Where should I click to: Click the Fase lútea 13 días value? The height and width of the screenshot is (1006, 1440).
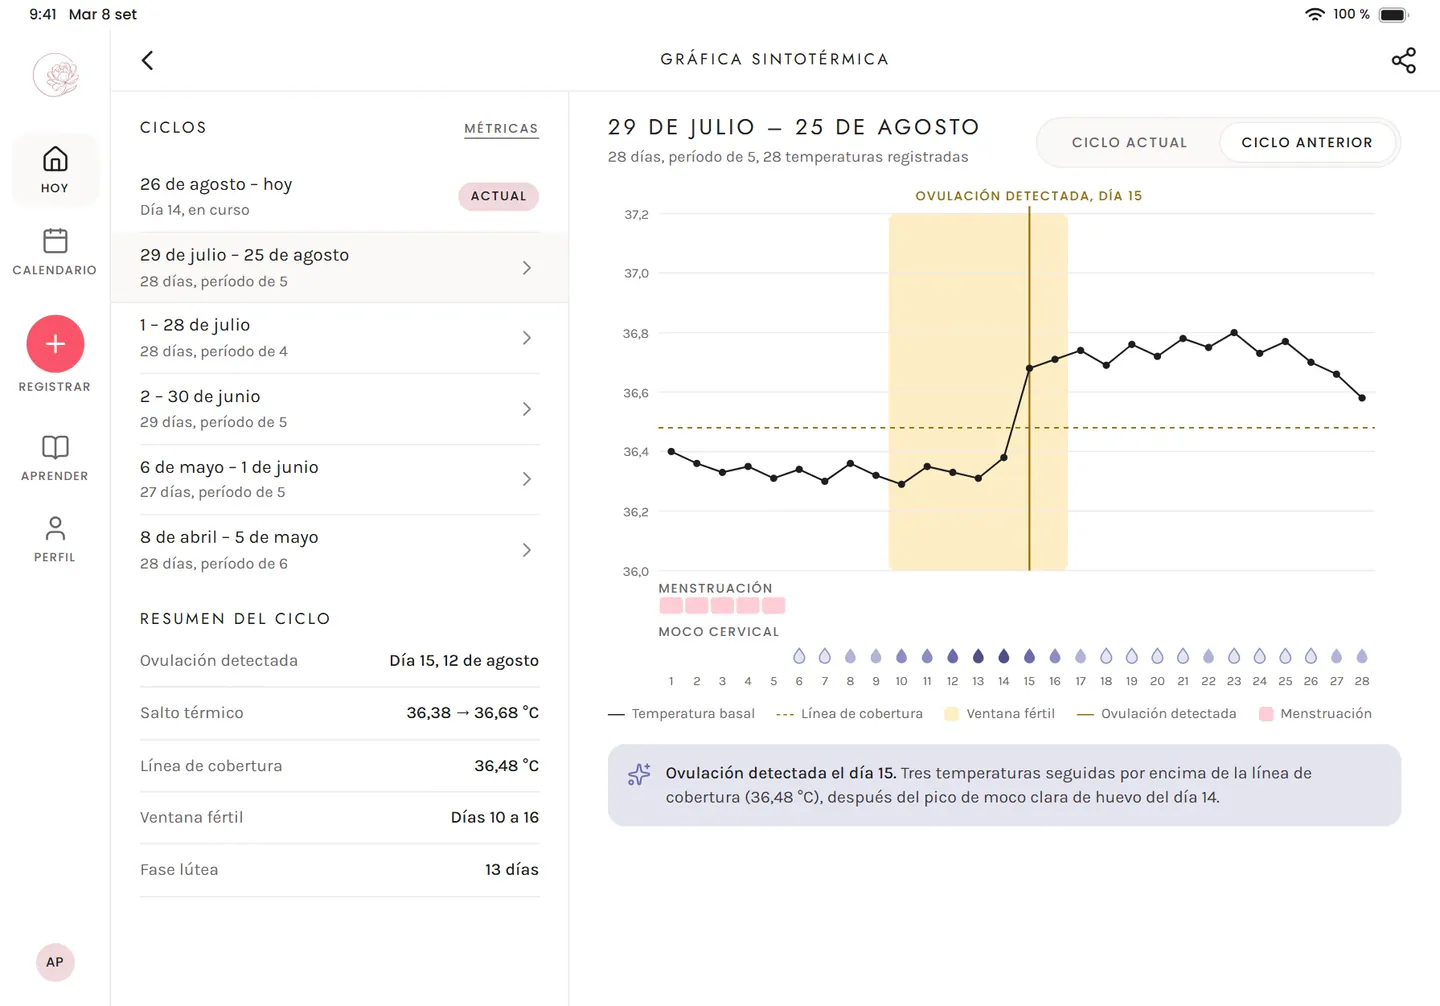pos(512,870)
